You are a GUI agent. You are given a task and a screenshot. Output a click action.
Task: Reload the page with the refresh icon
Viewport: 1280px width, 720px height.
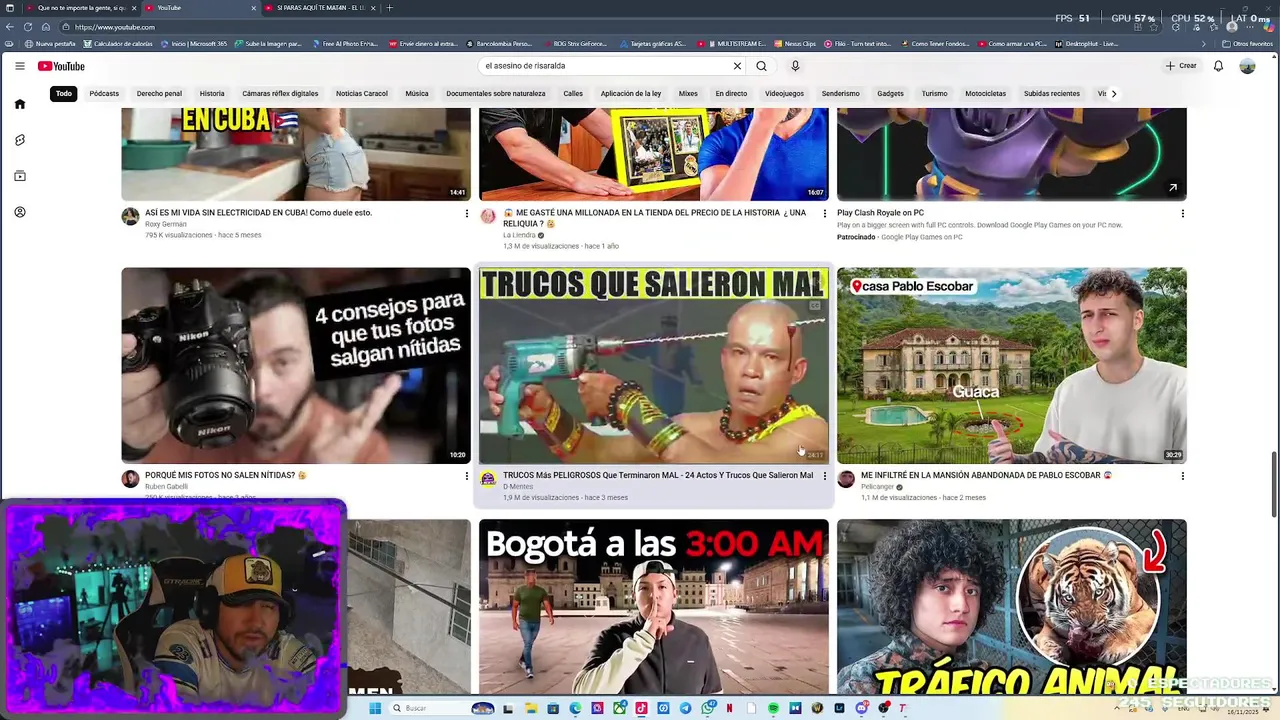pyautogui.click(x=27, y=27)
